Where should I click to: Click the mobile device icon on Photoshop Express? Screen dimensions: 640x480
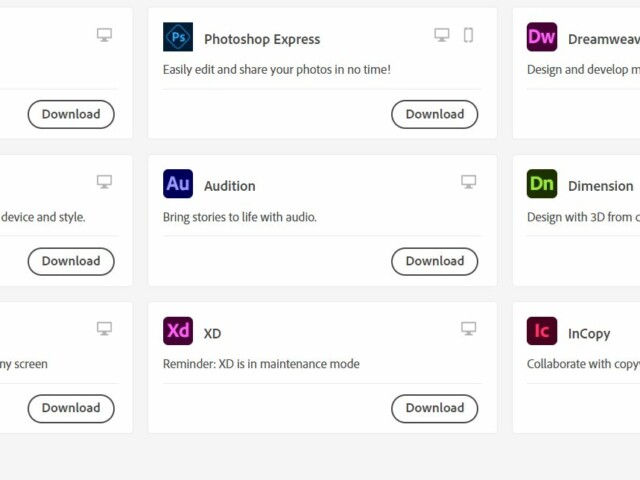pyautogui.click(x=468, y=35)
